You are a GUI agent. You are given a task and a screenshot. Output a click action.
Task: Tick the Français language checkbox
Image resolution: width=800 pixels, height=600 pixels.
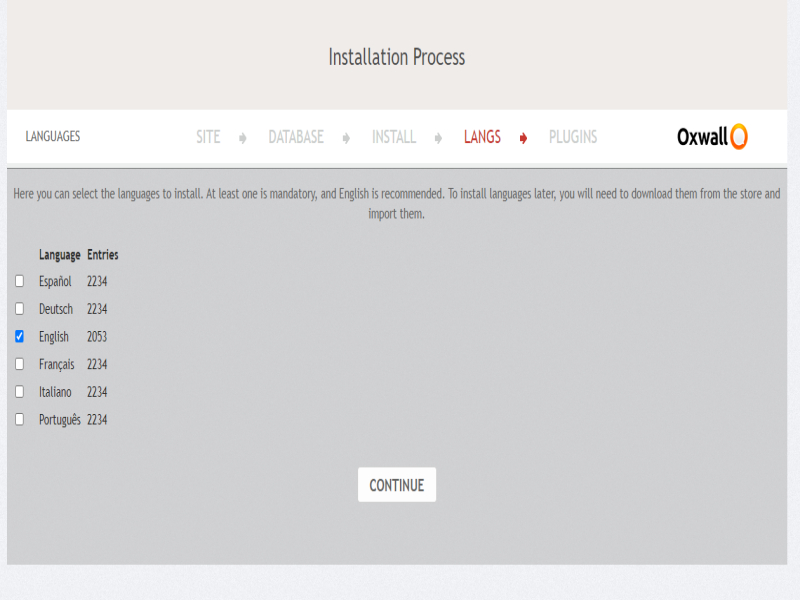(19, 364)
